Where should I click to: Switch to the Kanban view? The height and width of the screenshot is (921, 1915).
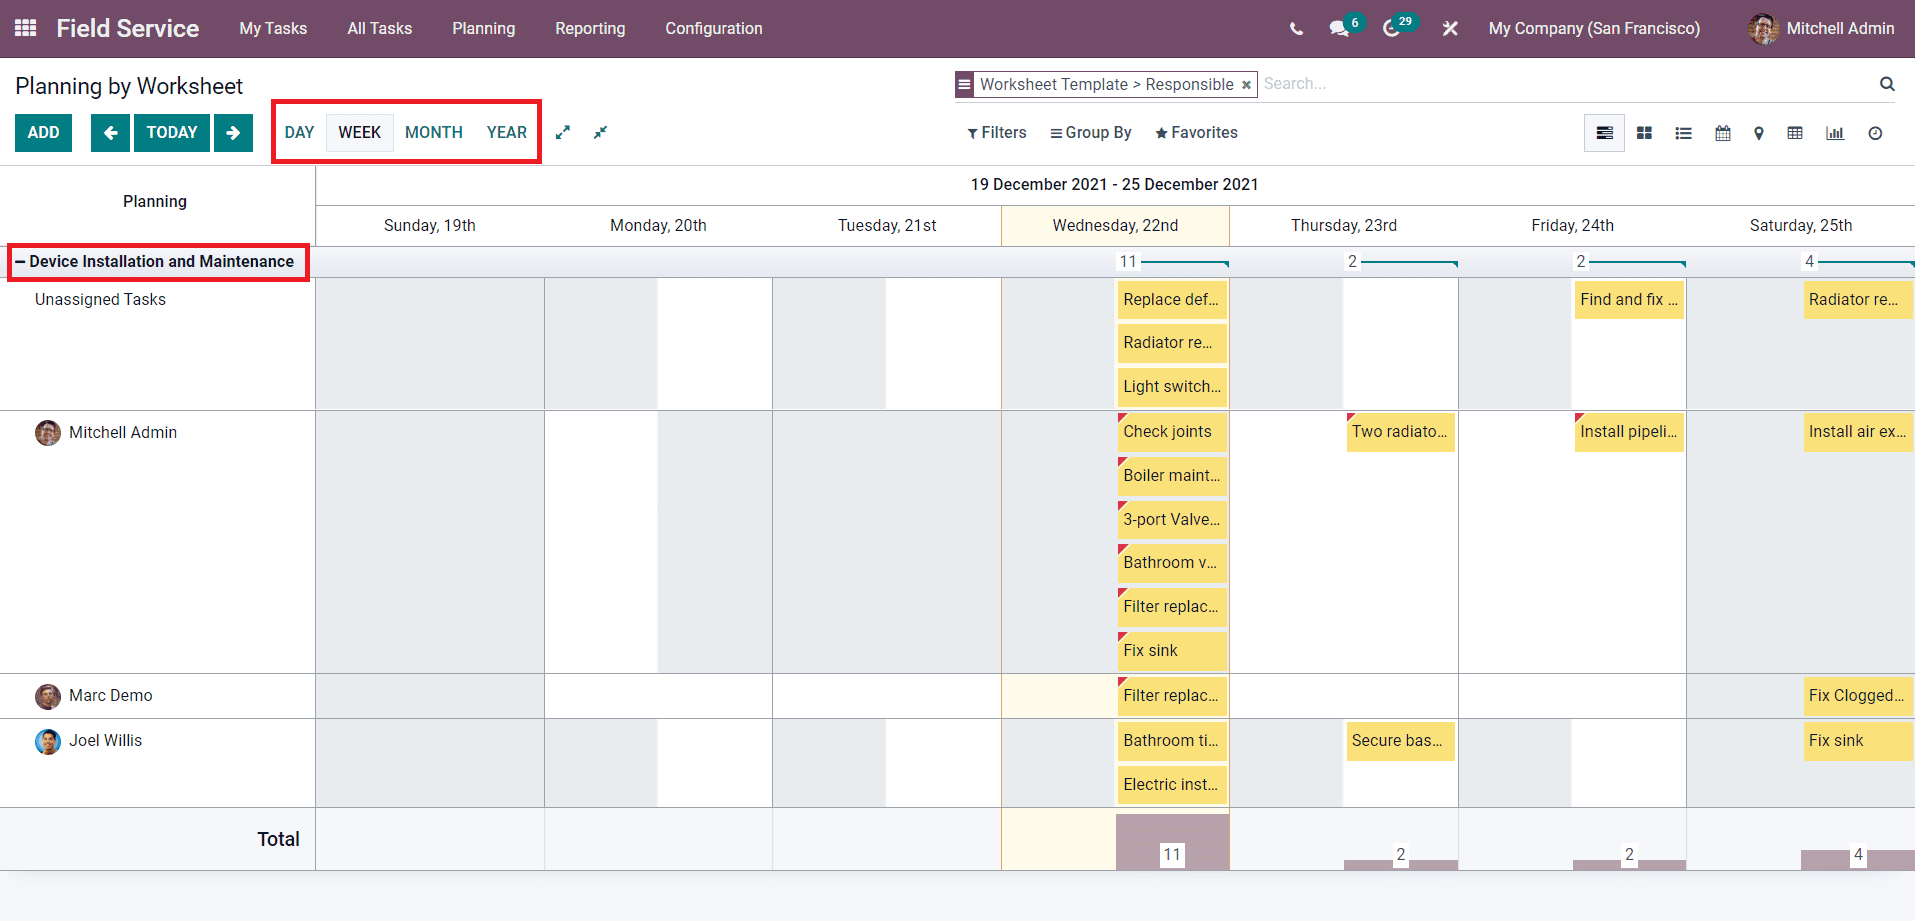1643,132
